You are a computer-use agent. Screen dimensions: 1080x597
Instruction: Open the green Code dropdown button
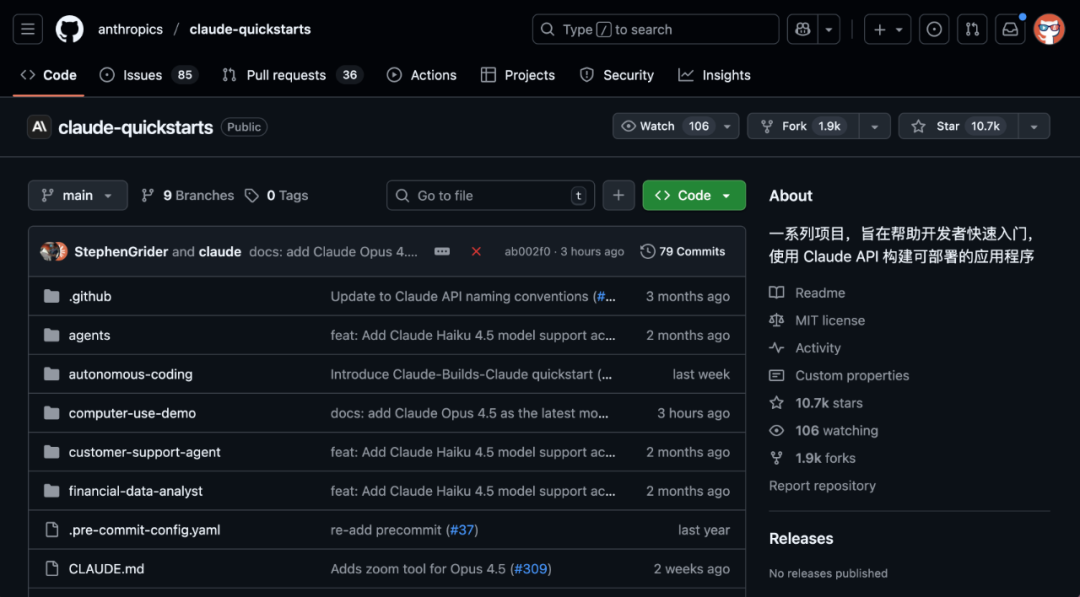click(x=694, y=196)
